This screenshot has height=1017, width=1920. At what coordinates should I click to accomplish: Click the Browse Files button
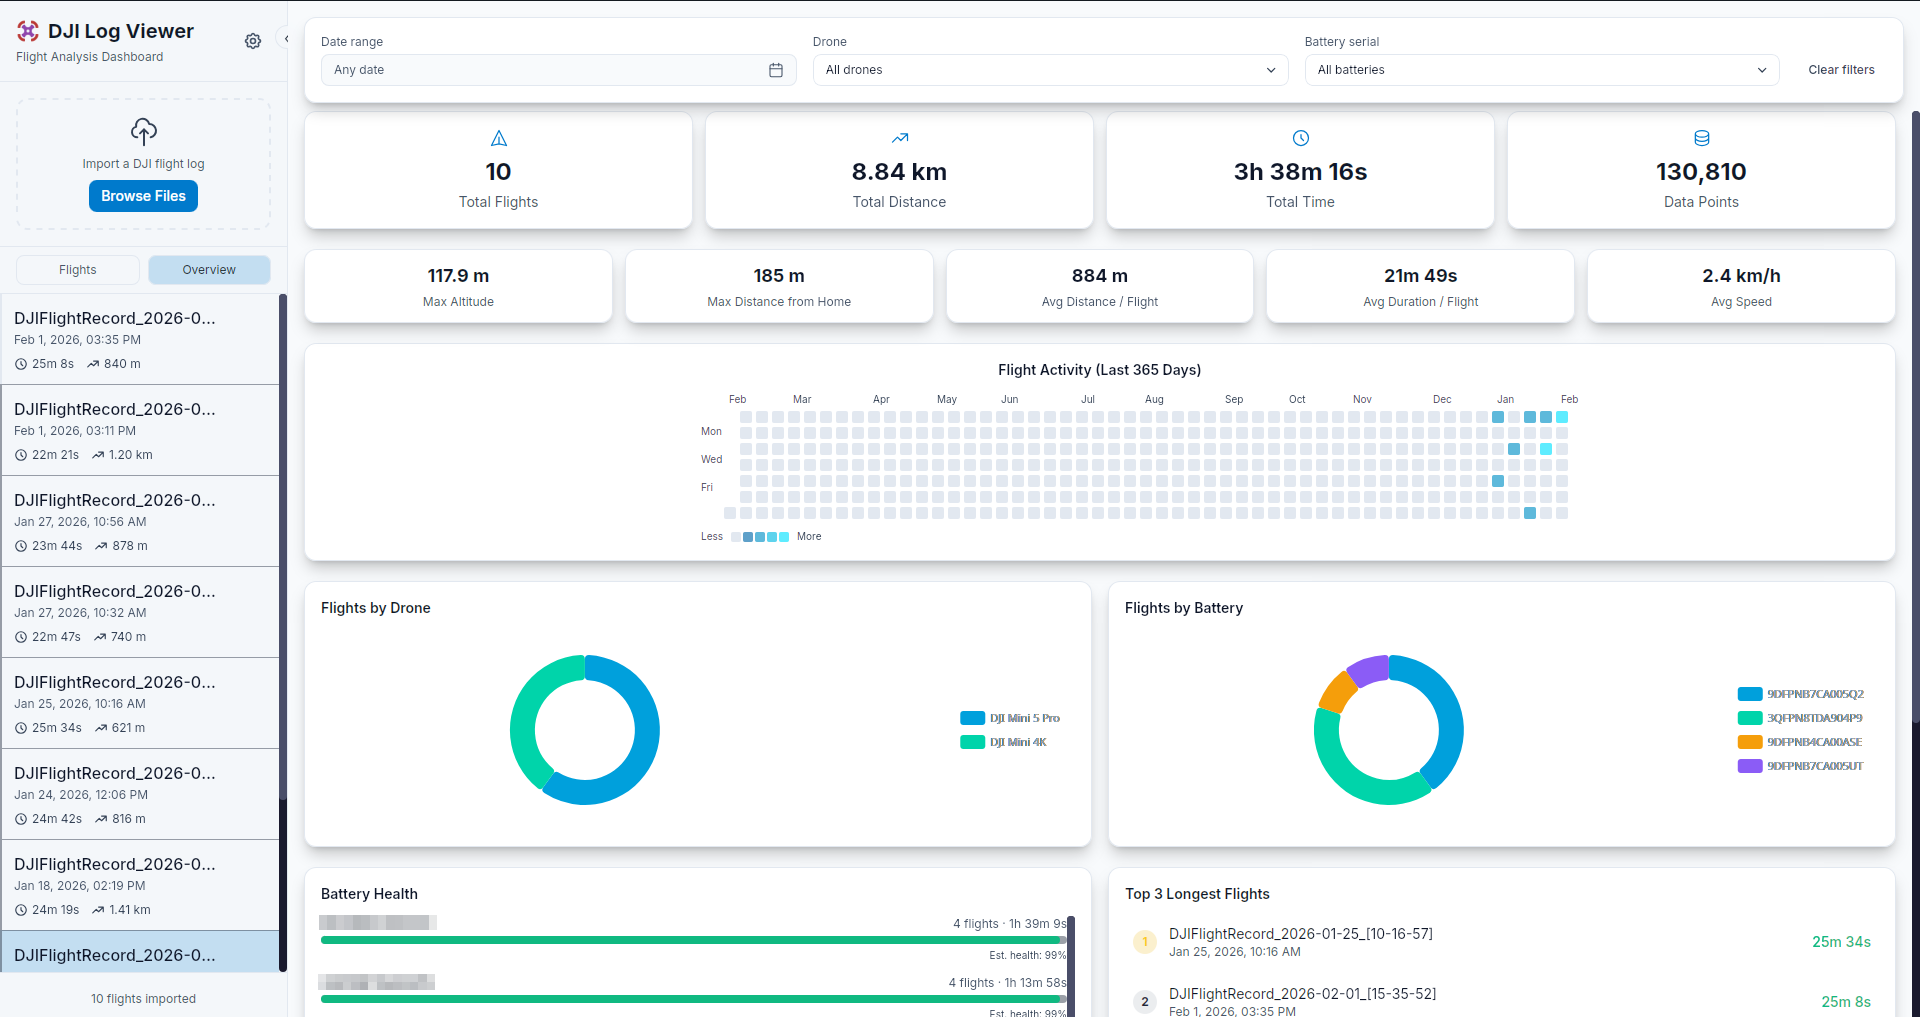tap(143, 196)
